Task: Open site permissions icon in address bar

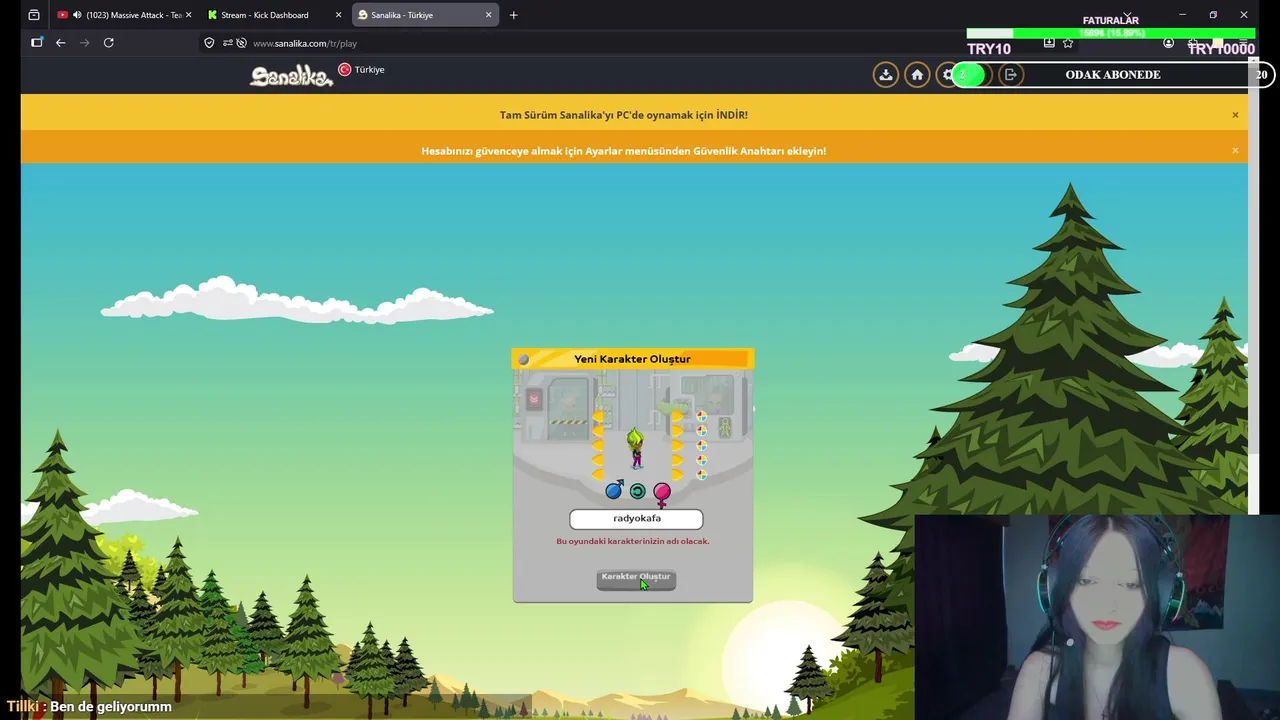Action: 227,43
